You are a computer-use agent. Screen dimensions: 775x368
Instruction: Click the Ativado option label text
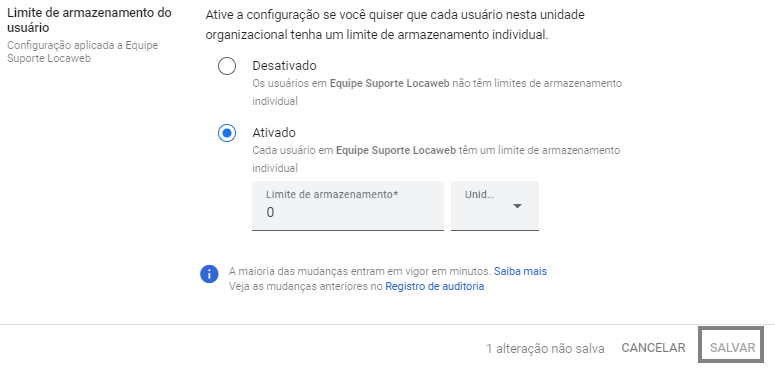tap(274, 133)
